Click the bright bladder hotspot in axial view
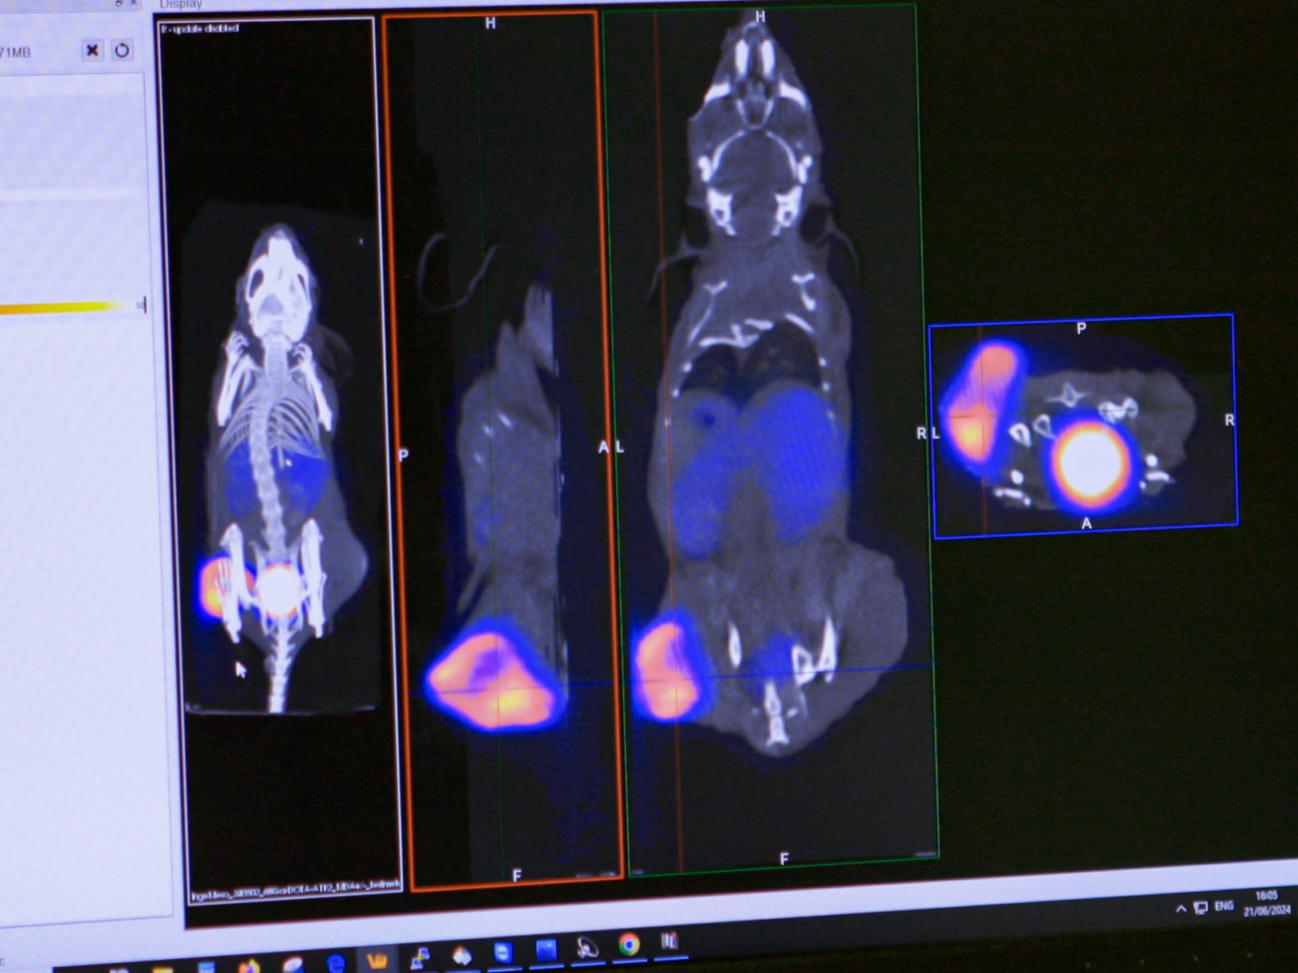The height and width of the screenshot is (973, 1298). point(1090,462)
